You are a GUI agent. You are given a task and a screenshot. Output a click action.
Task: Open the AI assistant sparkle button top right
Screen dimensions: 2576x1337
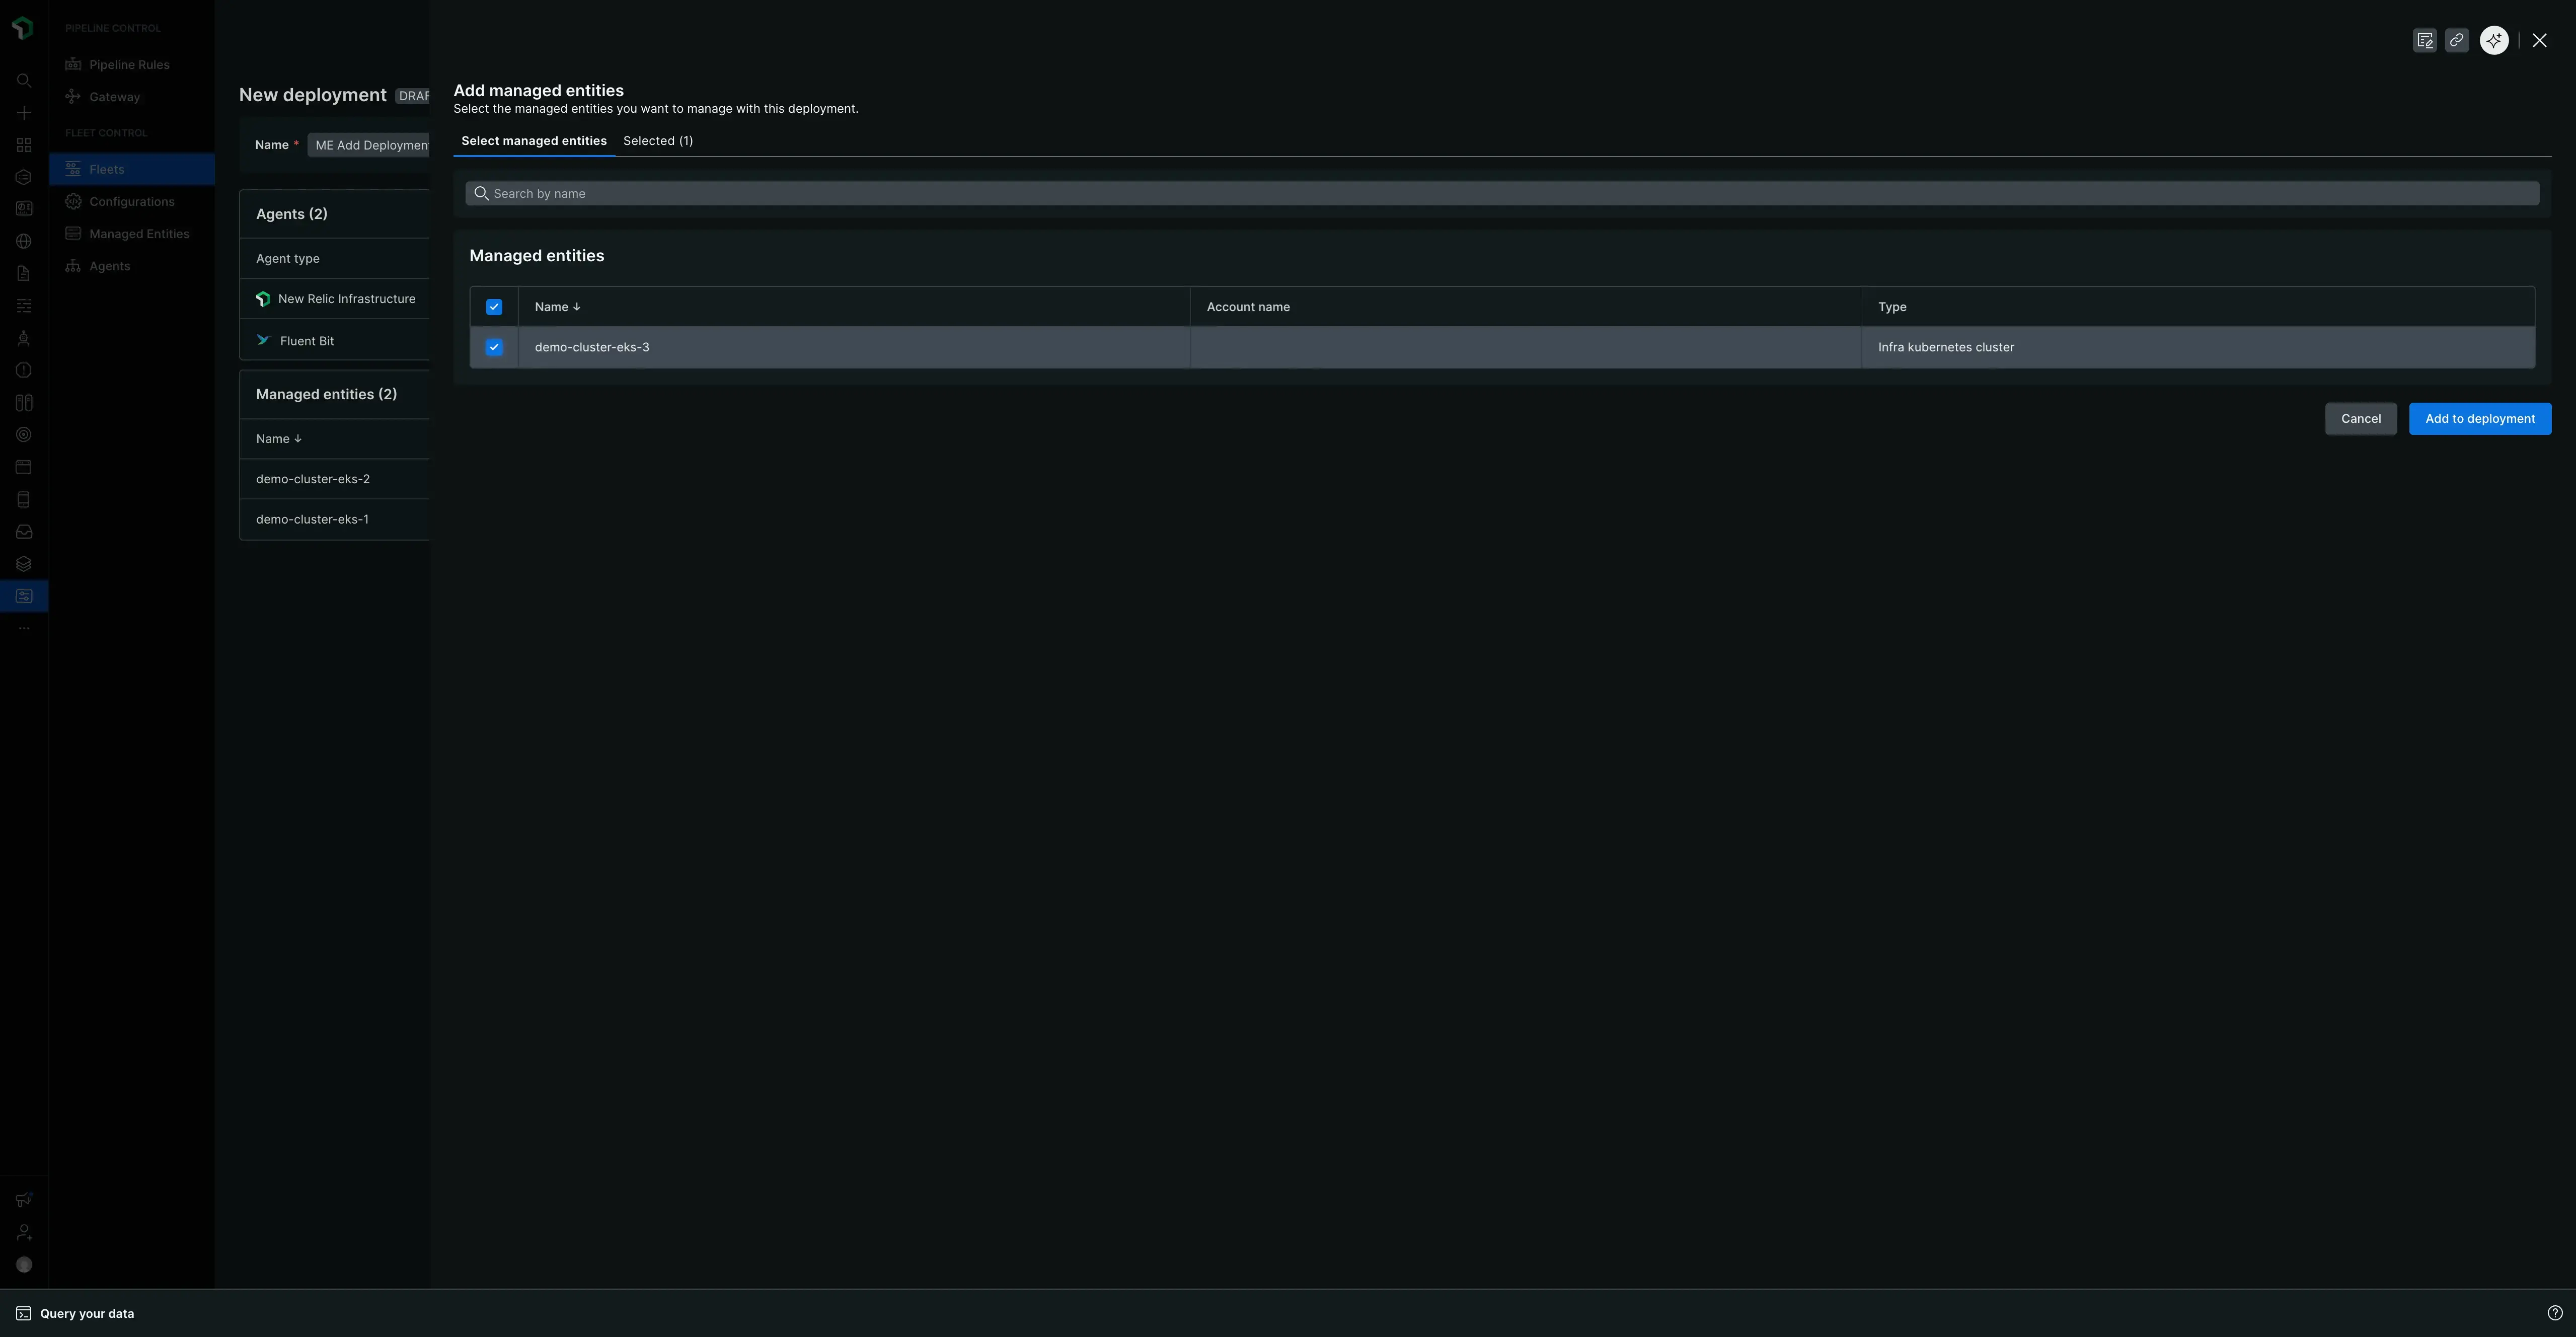pos(2493,40)
